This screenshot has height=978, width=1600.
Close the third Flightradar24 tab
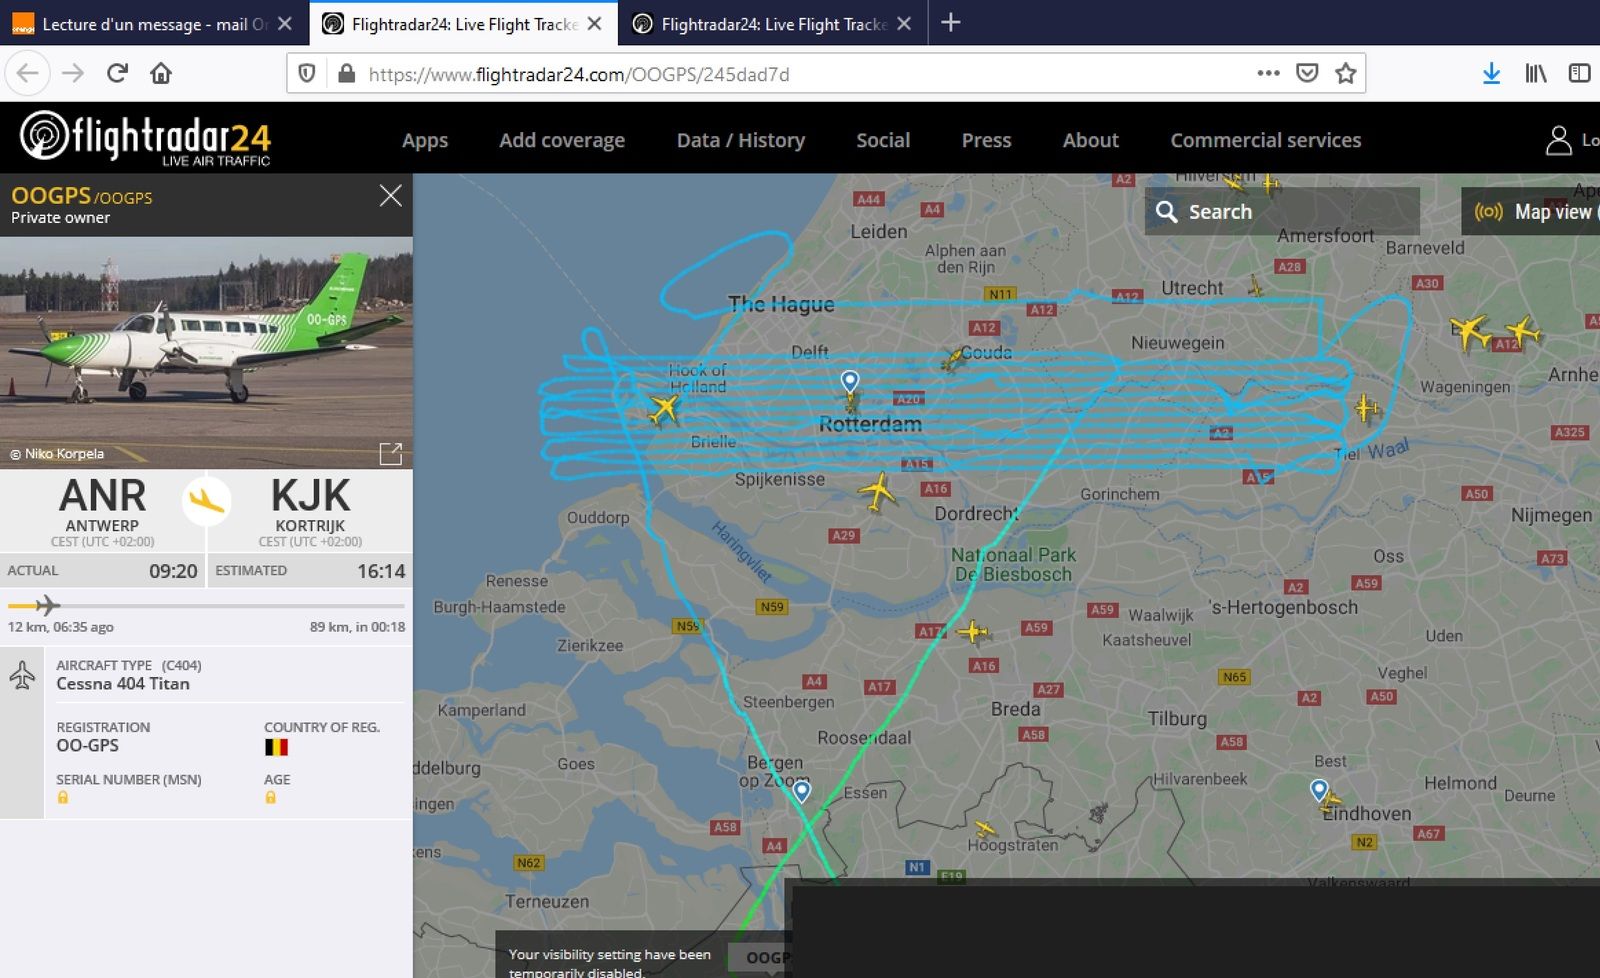[x=904, y=23]
